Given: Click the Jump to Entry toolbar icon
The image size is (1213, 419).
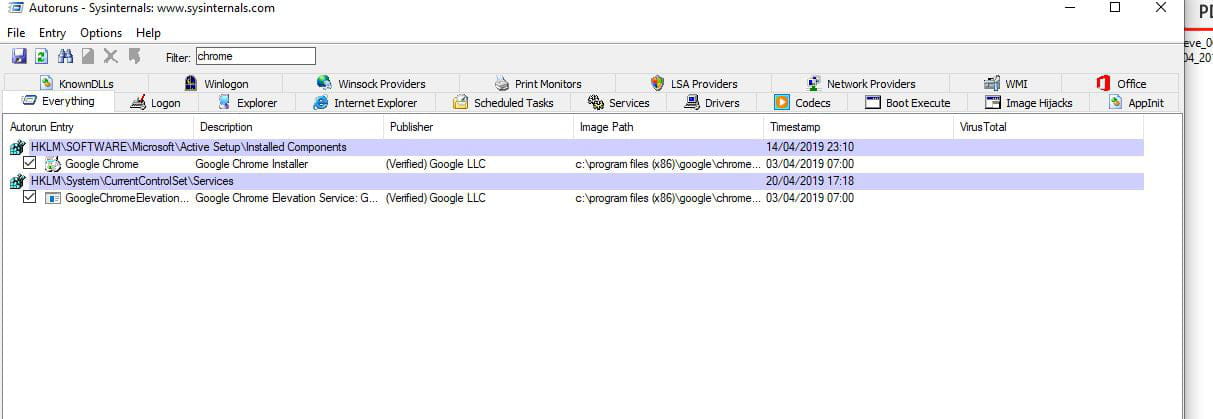Looking at the screenshot, I should tap(134, 56).
